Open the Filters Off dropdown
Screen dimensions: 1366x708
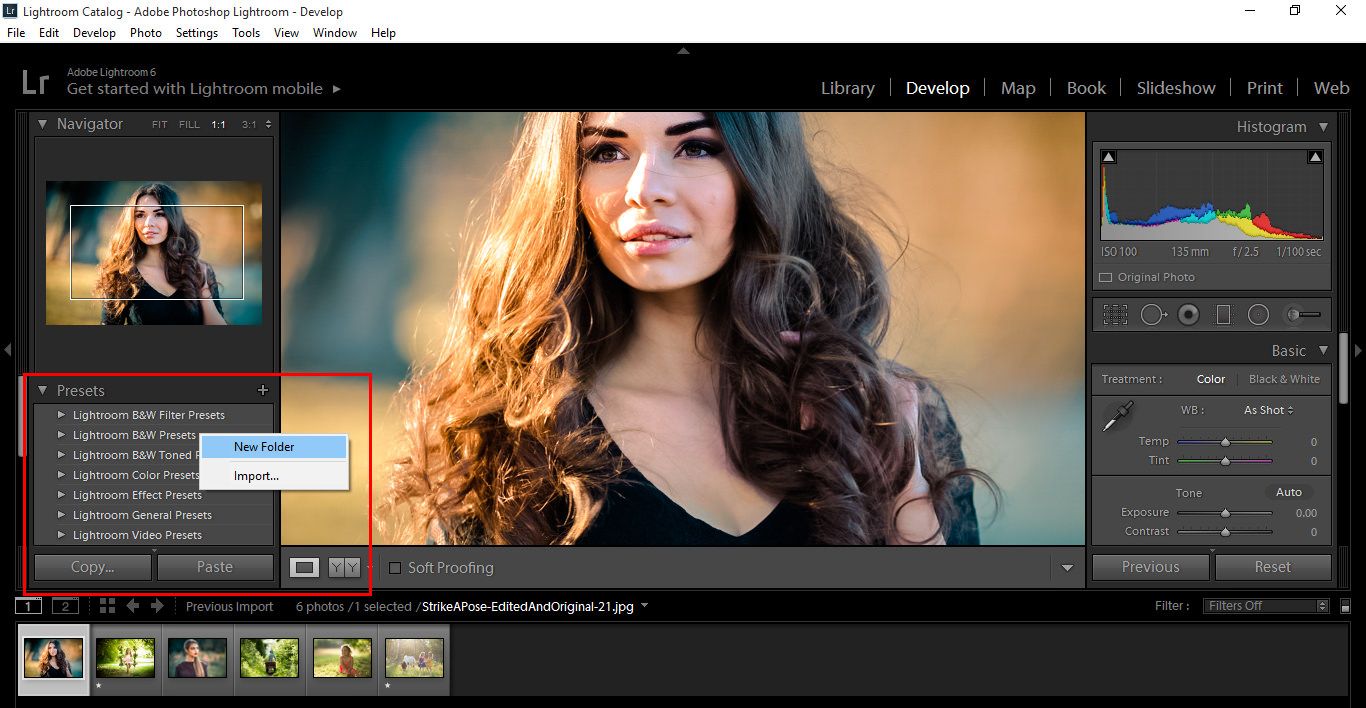pyautogui.click(x=1264, y=606)
